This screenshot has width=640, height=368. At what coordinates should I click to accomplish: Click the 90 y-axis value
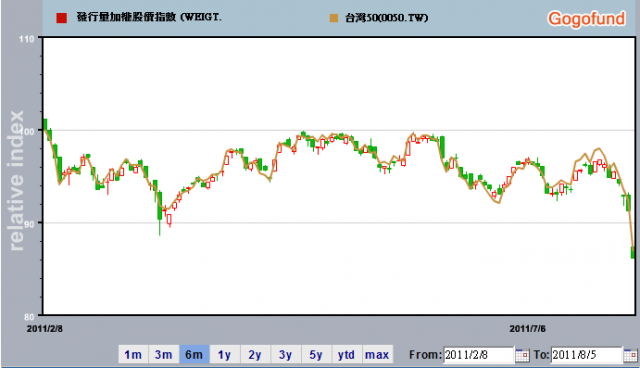click(29, 224)
